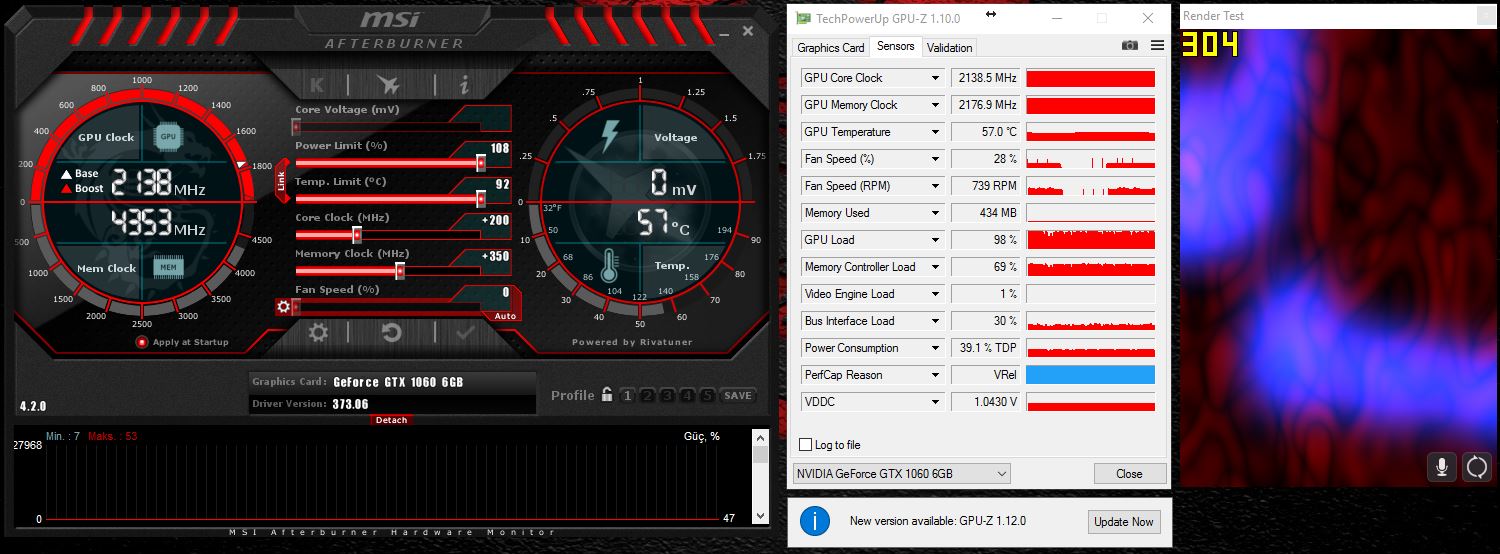The image size is (1500, 554).
Task: Expand the PerfCap Reason sensor dropdown
Action: coord(936,375)
